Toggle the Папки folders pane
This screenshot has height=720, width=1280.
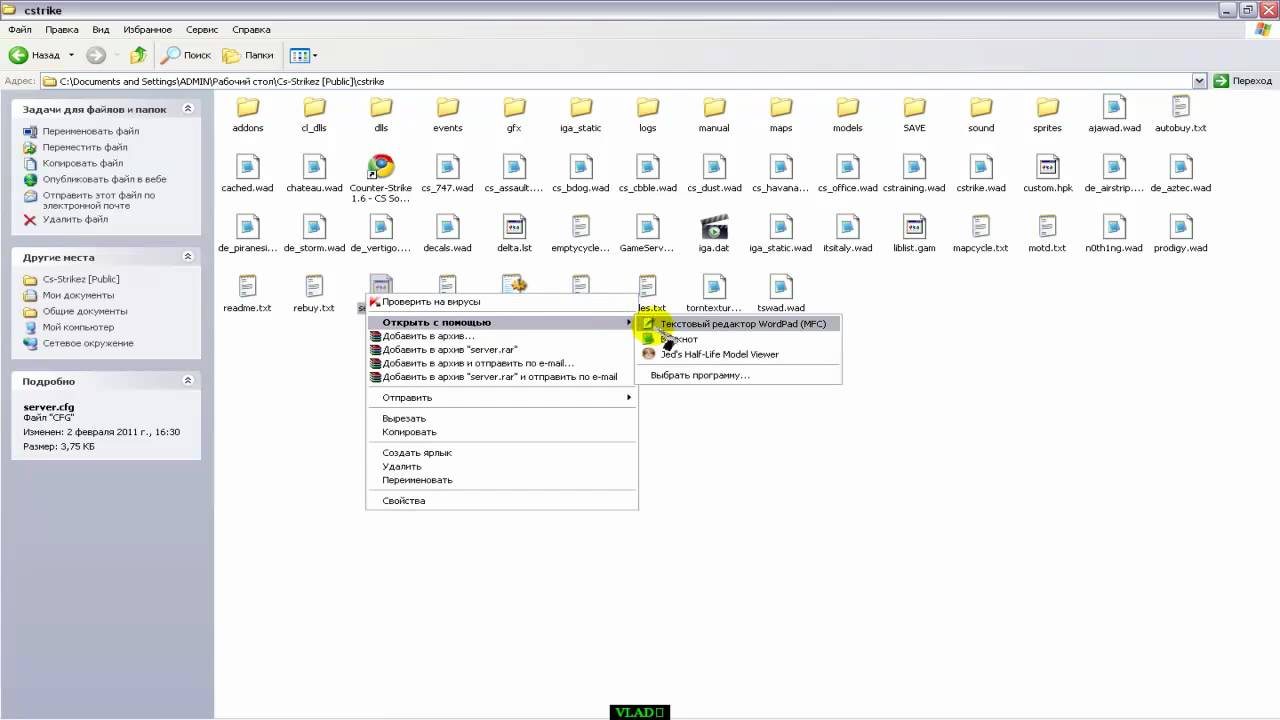tap(248, 55)
